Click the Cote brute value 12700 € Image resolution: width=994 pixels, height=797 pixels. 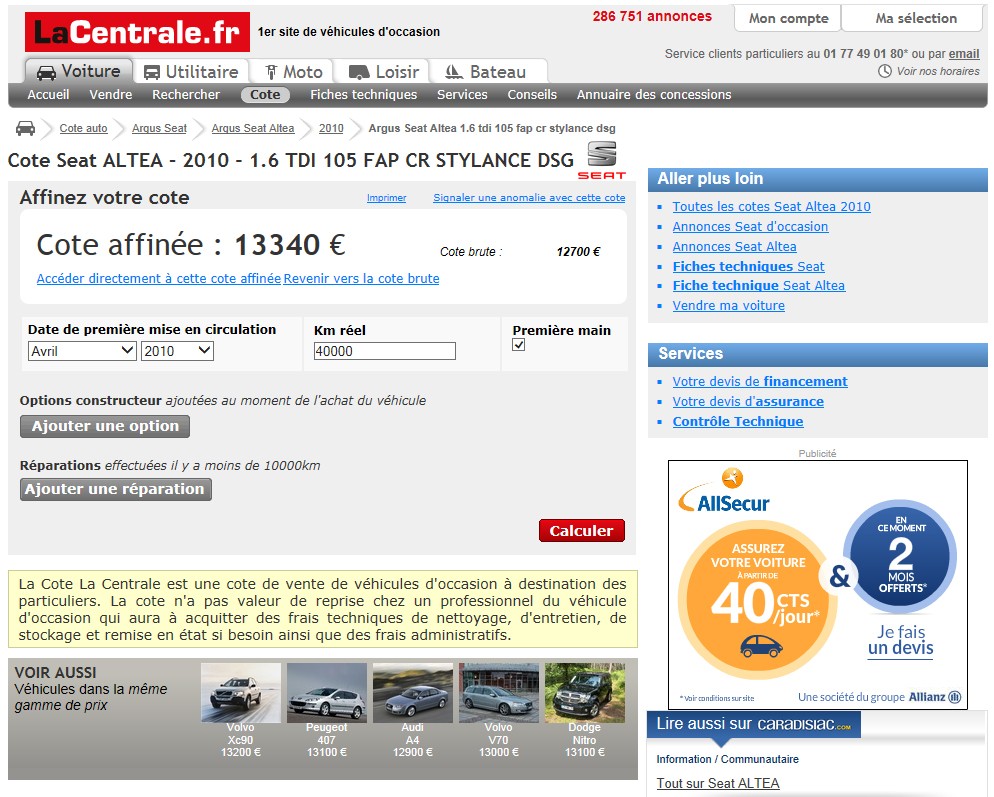pos(578,252)
